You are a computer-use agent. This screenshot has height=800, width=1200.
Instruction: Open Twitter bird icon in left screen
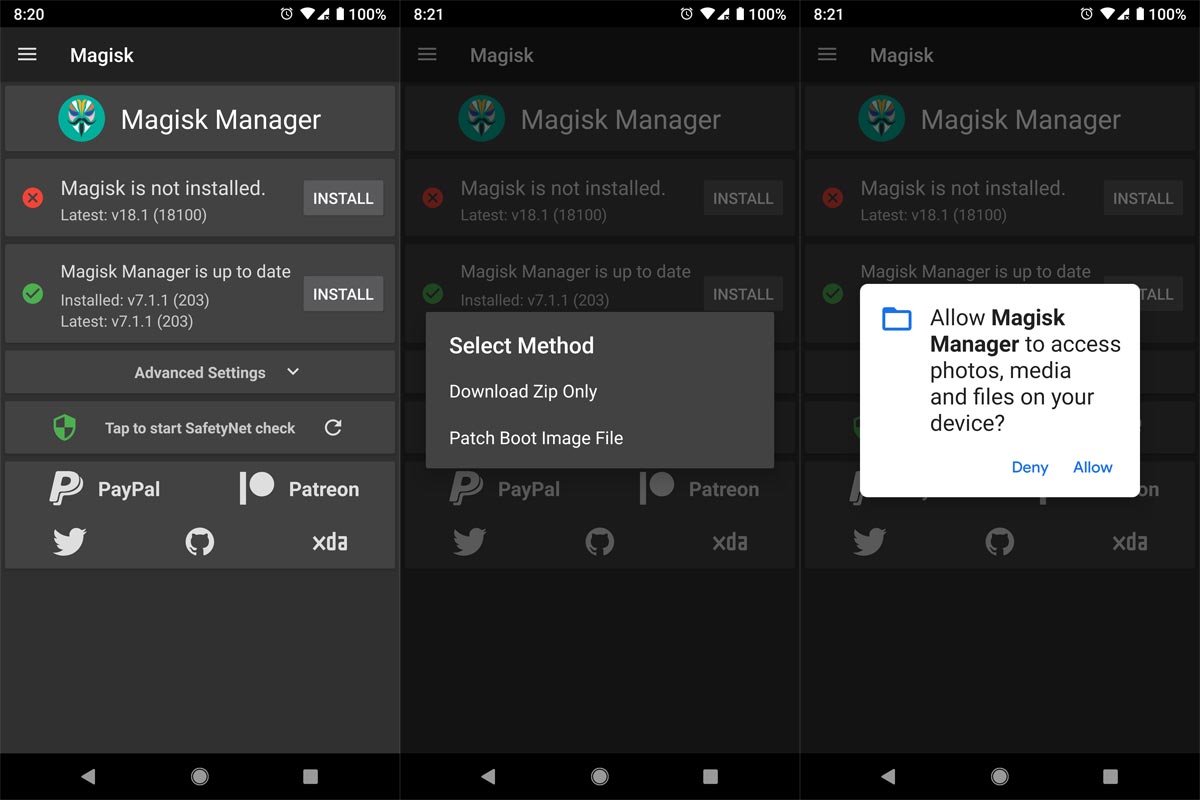coord(70,542)
